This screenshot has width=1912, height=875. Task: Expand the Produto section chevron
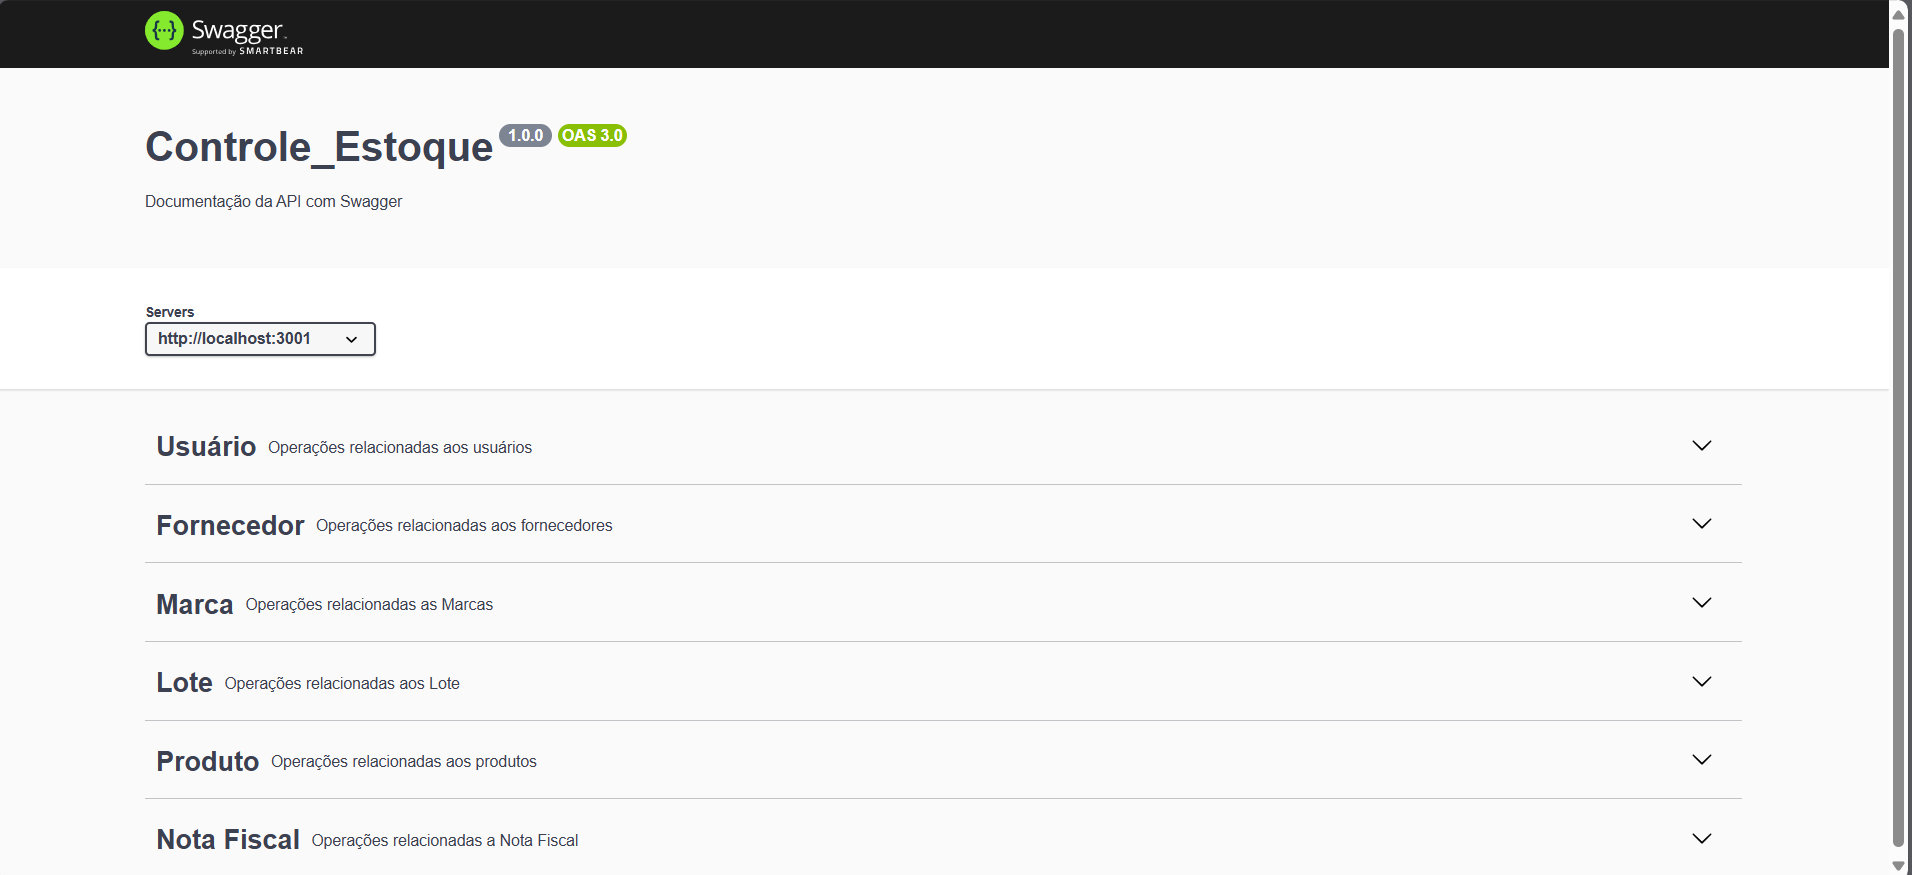tap(1701, 760)
